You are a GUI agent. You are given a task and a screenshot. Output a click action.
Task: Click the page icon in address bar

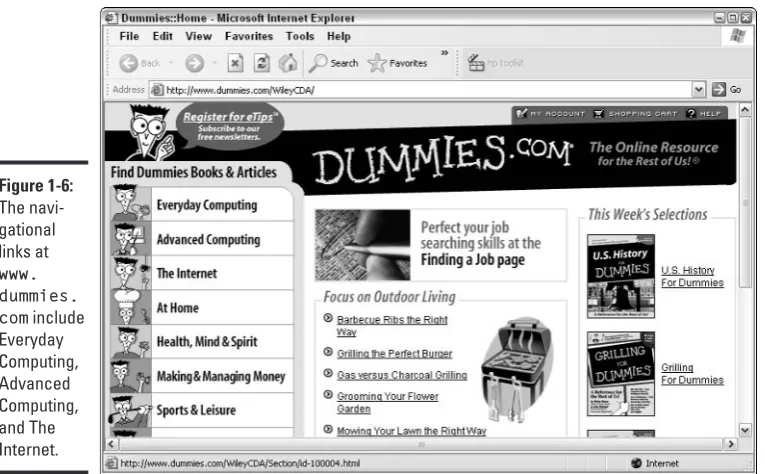click(x=157, y=90)
